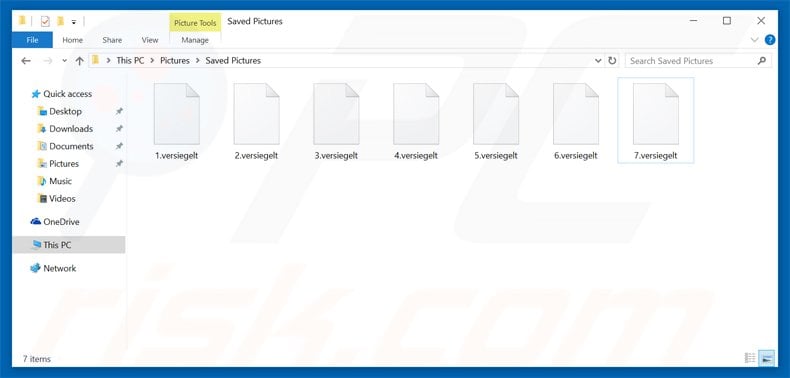Screen dimensions: 790x378
Task: Expand the This PC breadcrumb chevron
Action: pos(152,61)
